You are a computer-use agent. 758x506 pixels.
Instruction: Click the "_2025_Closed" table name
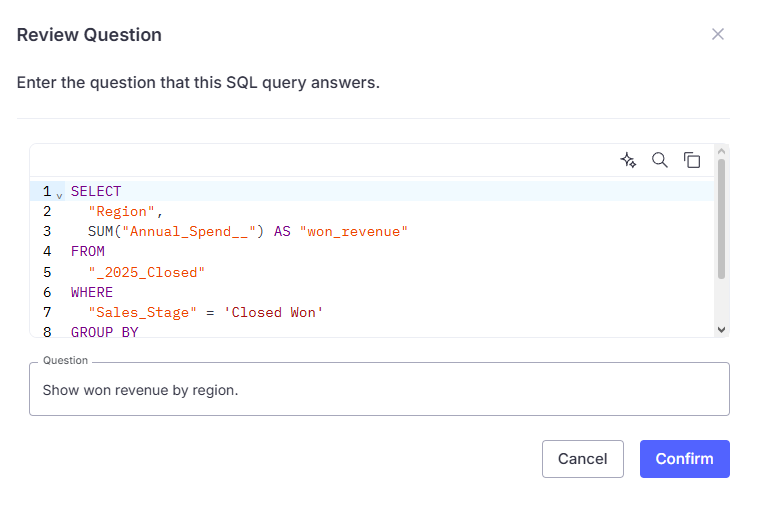tap(146, 273)
